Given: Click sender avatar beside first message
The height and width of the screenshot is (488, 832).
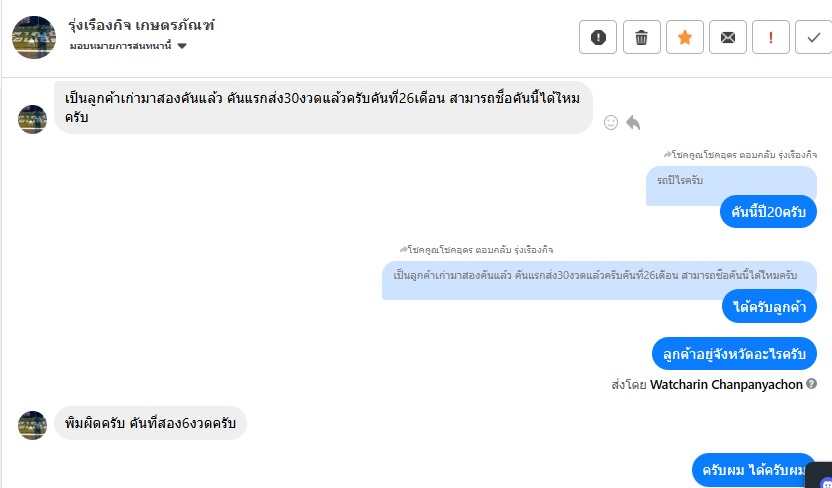Looking at the screenshot, I should (x=32, y=119).
